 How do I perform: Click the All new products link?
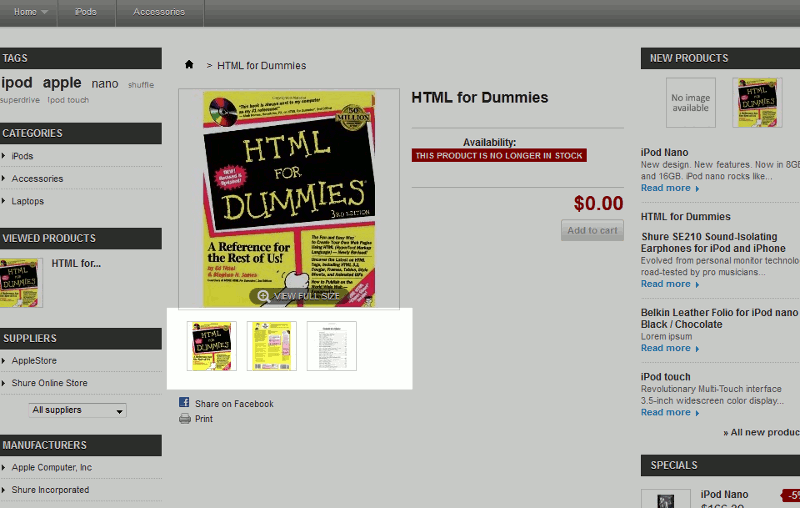coord(761,432)
